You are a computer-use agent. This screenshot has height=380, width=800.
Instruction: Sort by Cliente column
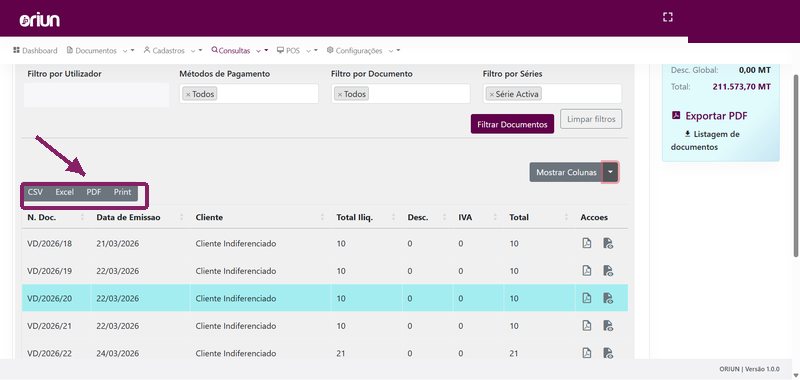coord(260,217)
